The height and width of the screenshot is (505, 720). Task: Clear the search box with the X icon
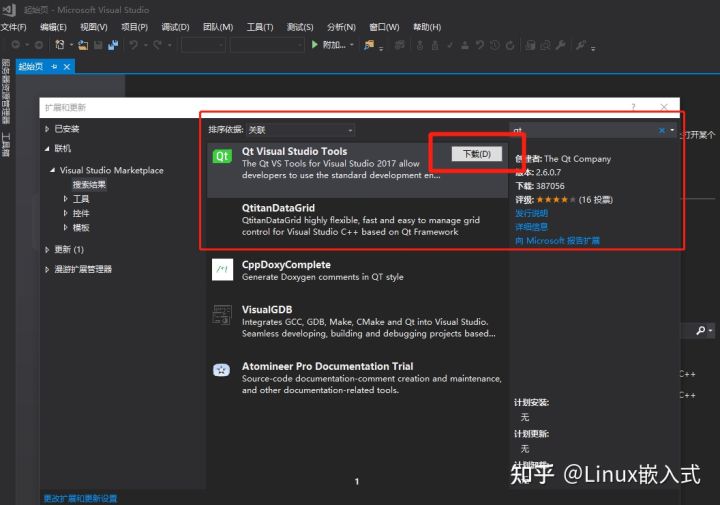pos(661,130)
